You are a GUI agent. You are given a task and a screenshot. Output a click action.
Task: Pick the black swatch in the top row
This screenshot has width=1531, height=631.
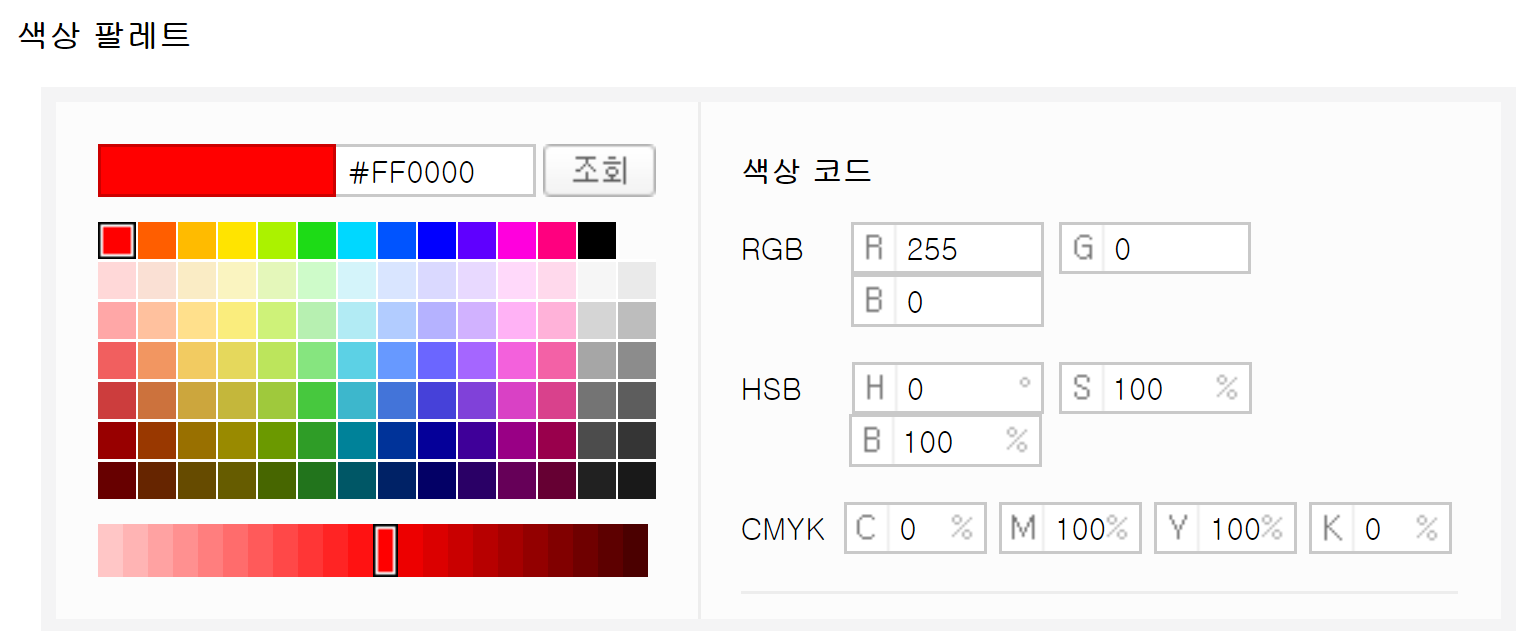pyautogui.click(x=597, y=241)
